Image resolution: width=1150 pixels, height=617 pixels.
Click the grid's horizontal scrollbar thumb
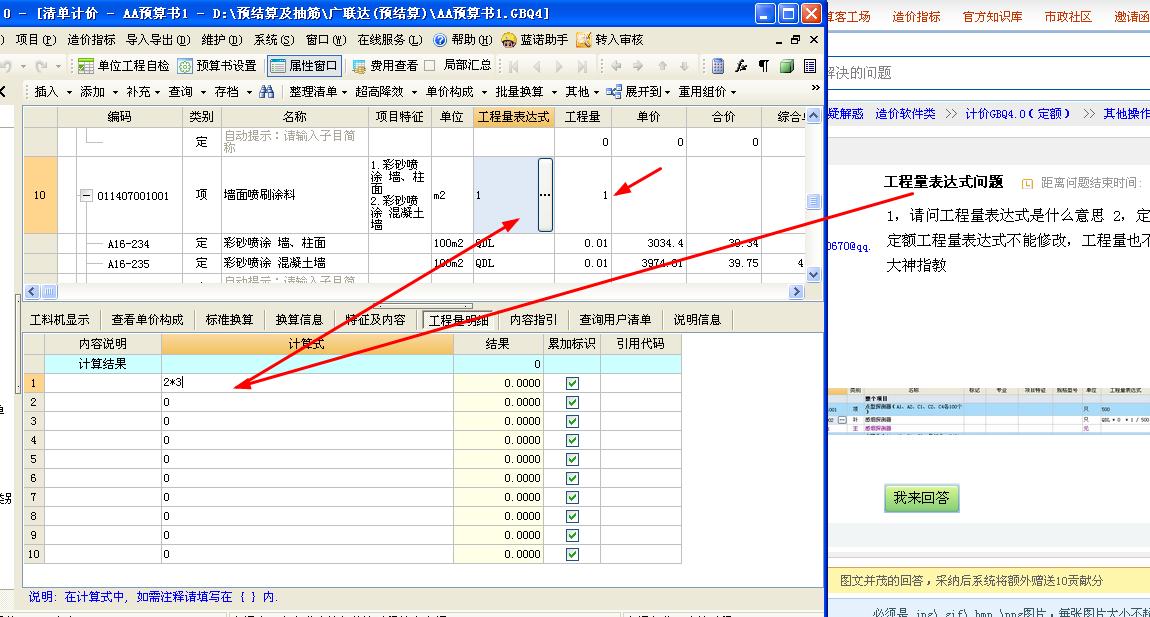[49, 292]
